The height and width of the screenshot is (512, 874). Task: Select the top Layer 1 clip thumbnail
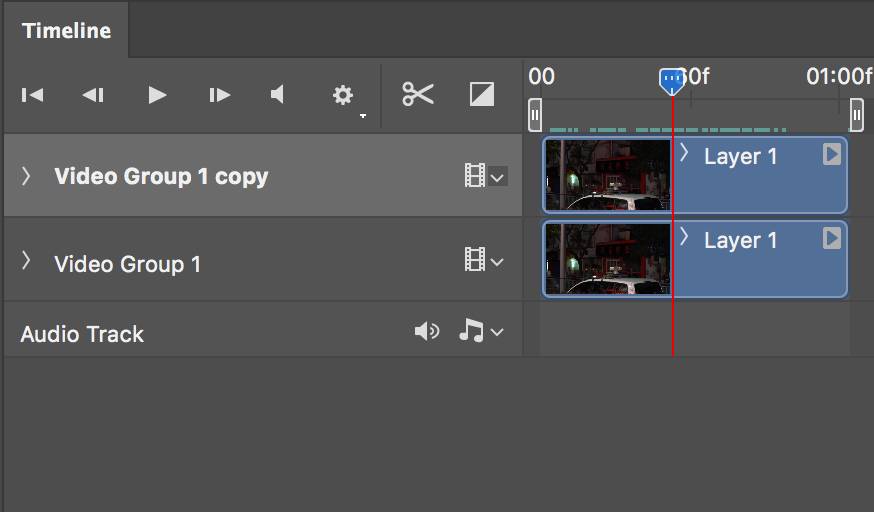pyautogui.click(x=607, y=175)
